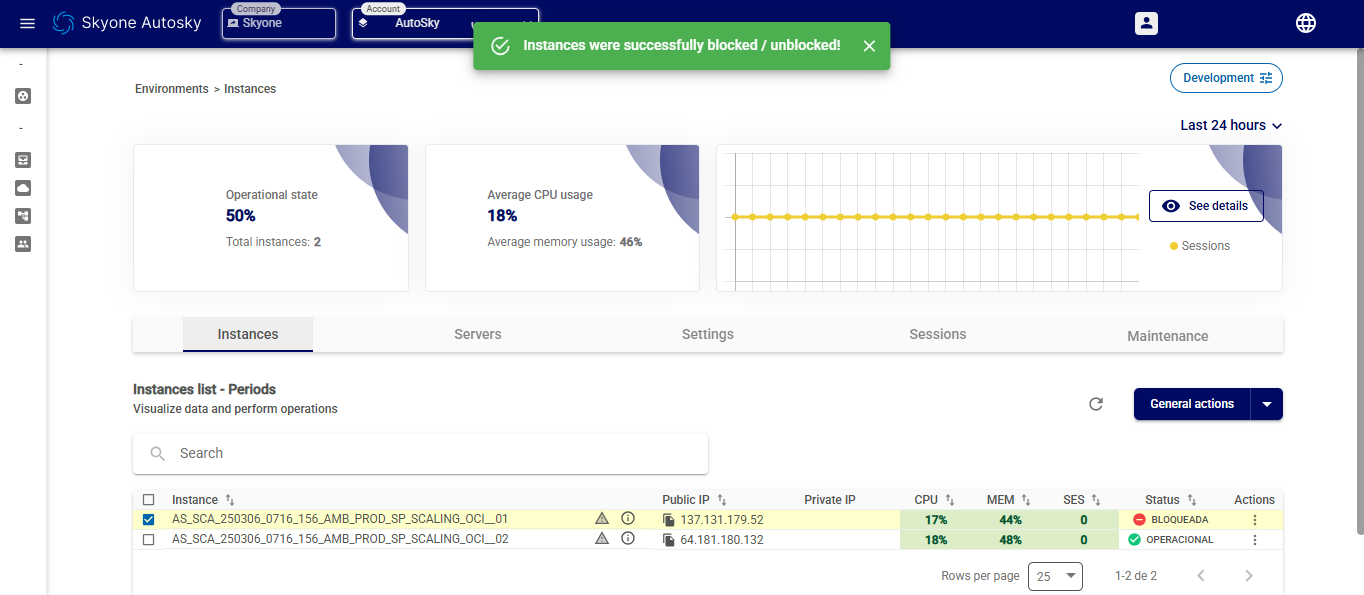Click the Development filter button

pos(1226,78)
